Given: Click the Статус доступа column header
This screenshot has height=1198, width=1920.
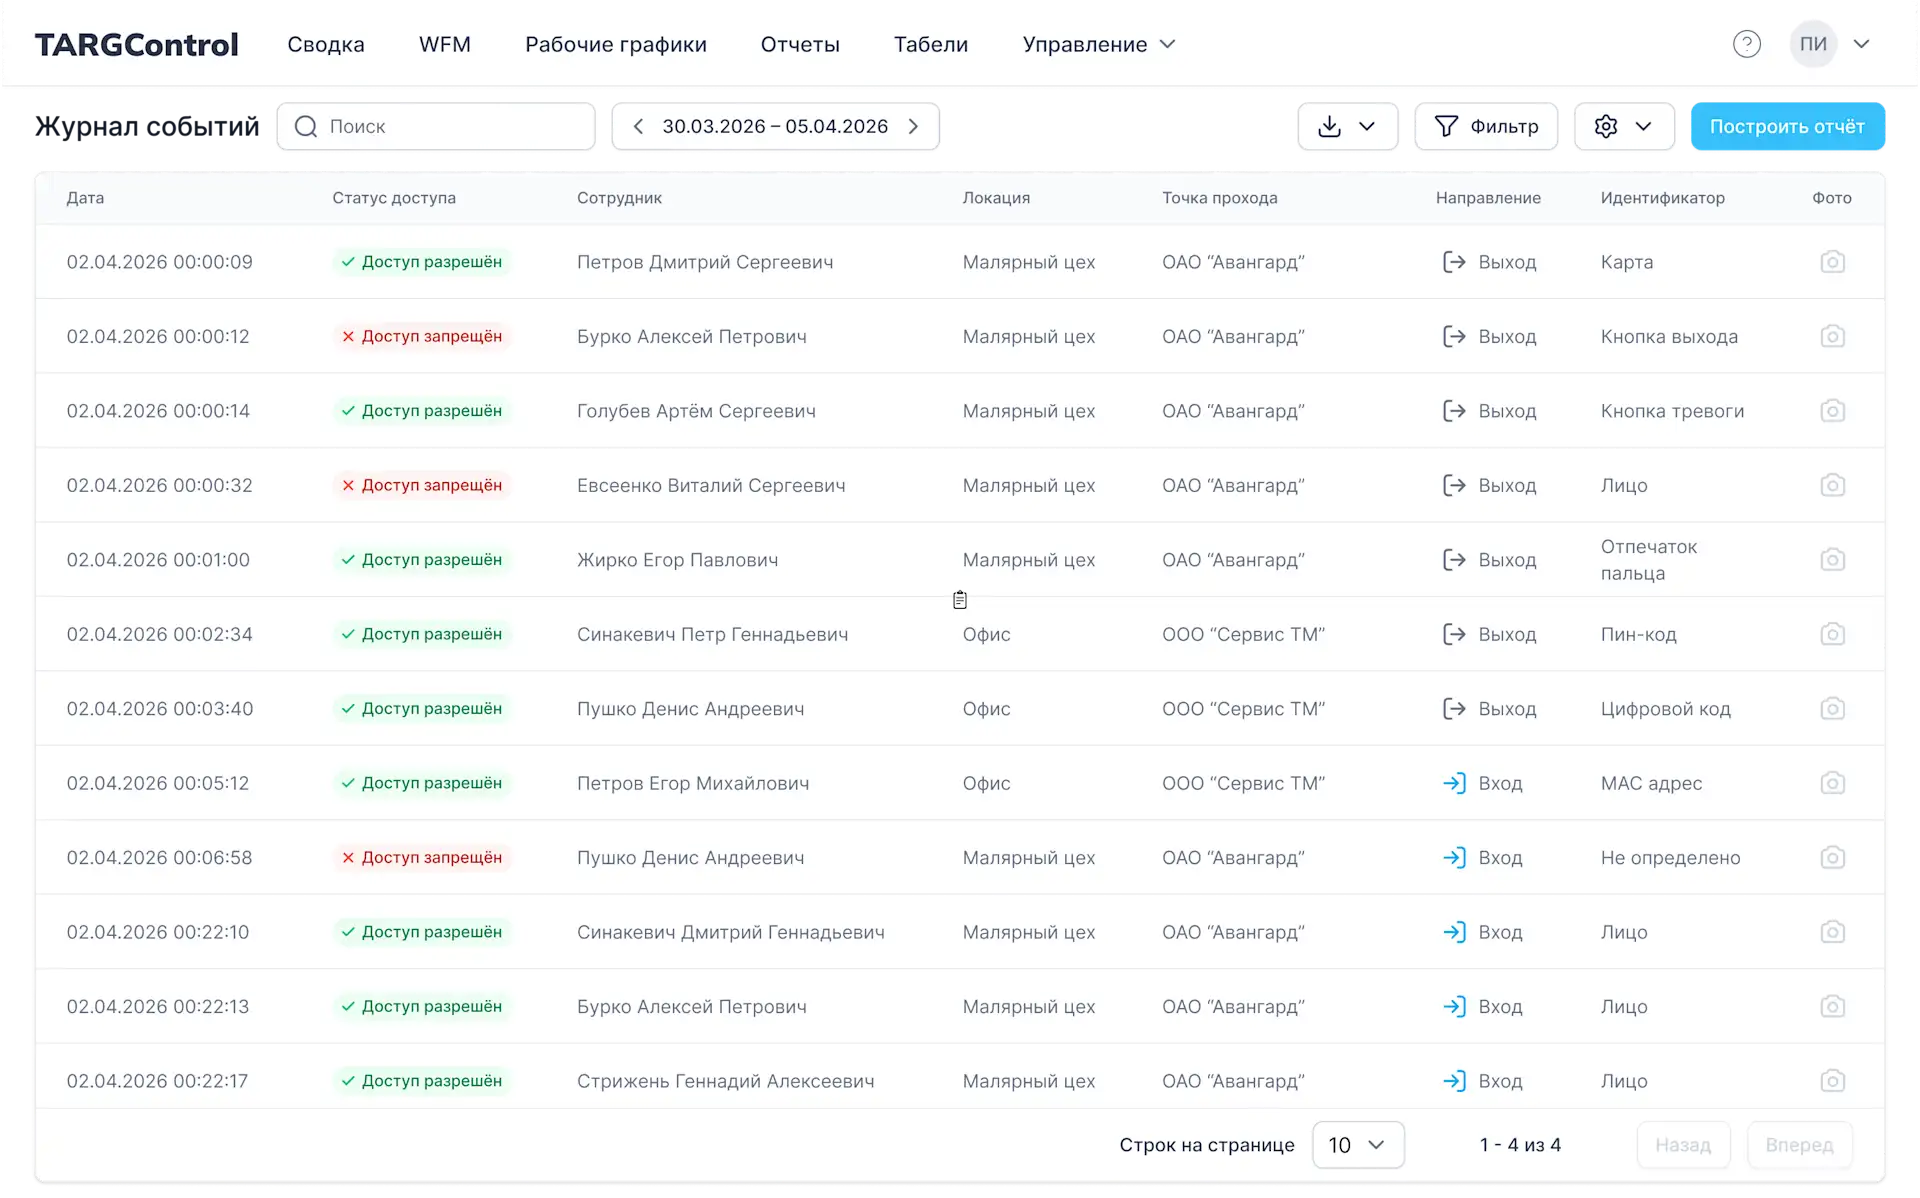Looking at the screenshot, I should (x=394, y=198).
